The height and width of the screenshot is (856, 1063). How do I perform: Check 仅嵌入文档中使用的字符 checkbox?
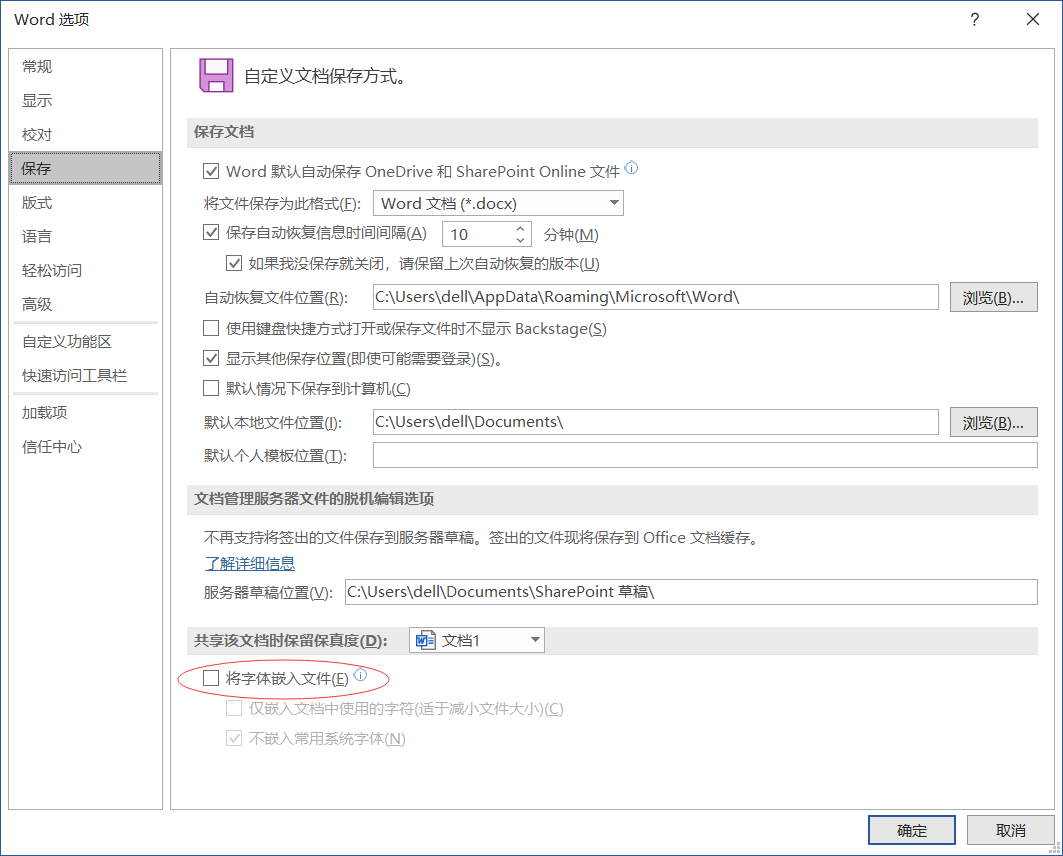pyautogui.click(x=234, y=708)
